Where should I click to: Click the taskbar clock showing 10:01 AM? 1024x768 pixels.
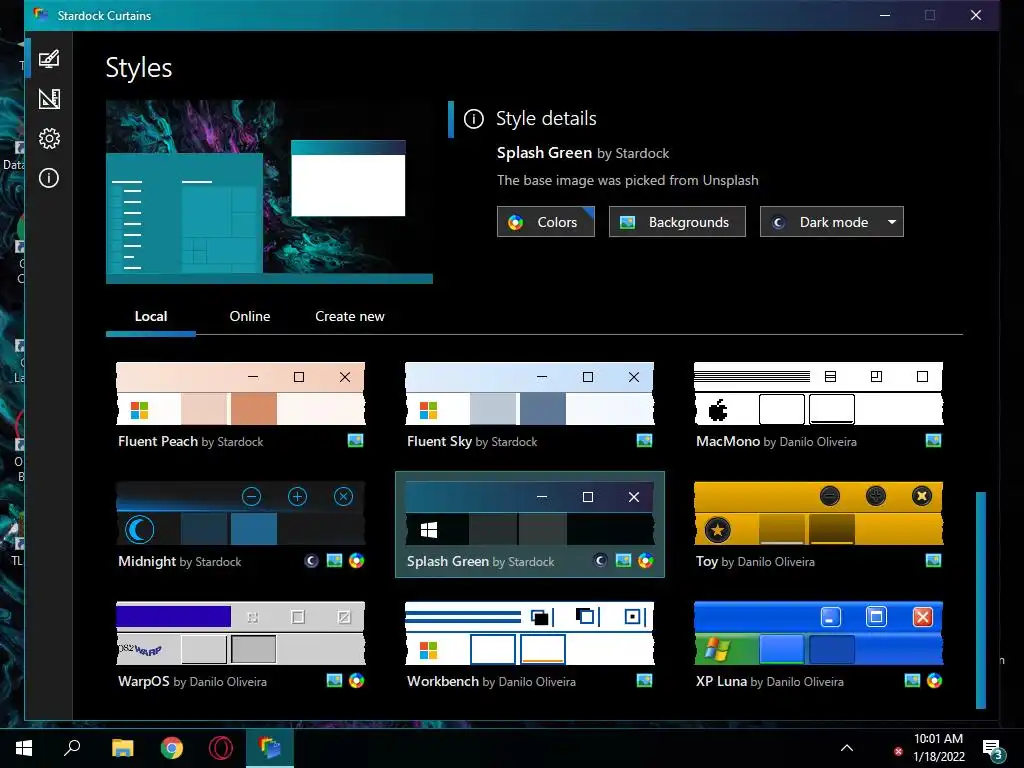(x=938, y=748)
